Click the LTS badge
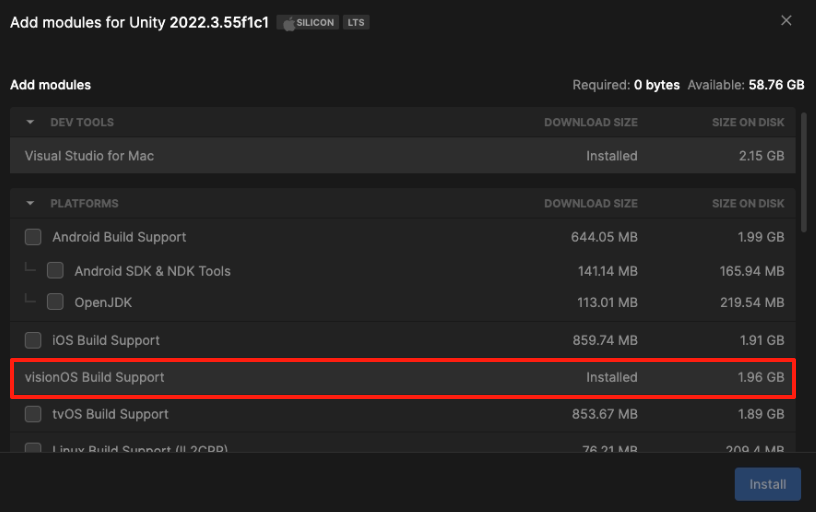This screenshot has width=816, height=512. pyautogui.click(x=356, y=22)
